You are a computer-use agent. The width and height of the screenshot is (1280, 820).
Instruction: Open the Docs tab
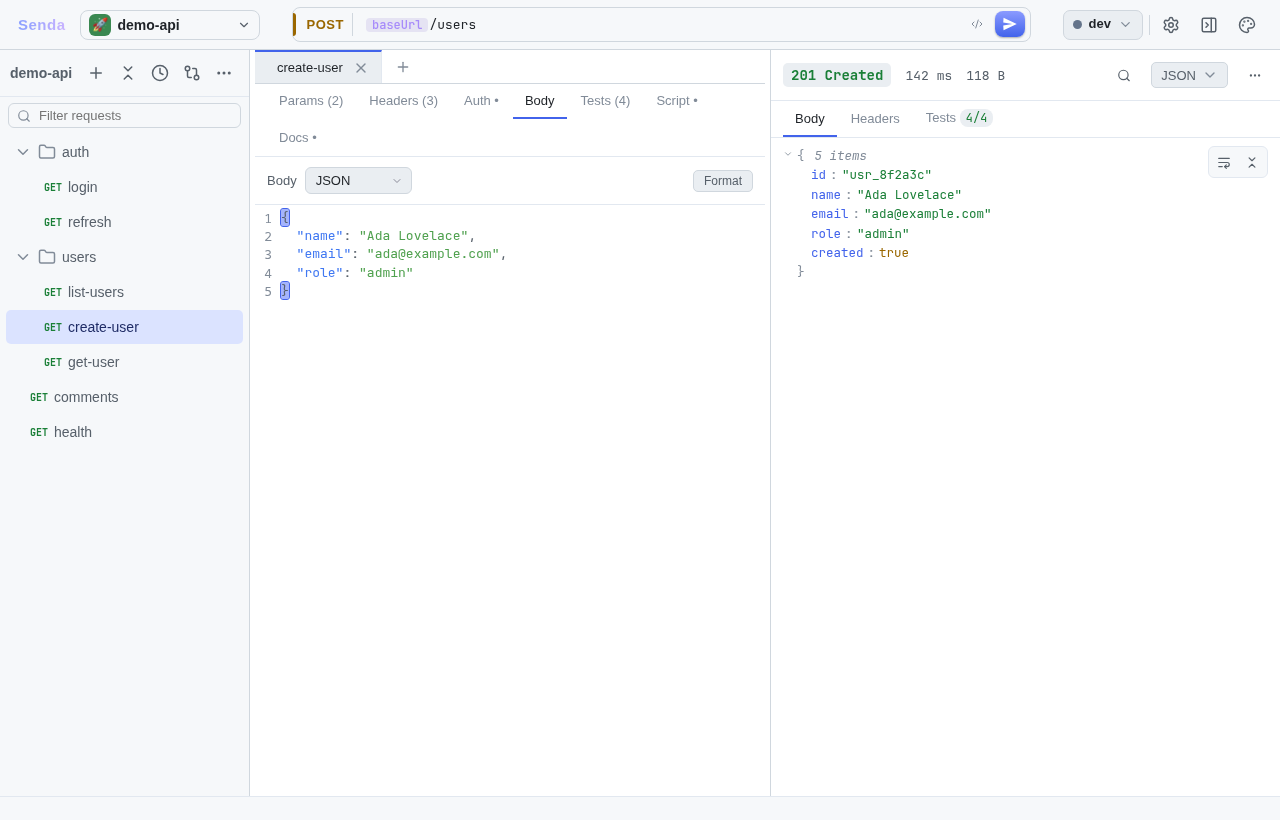tap(298, 138)
